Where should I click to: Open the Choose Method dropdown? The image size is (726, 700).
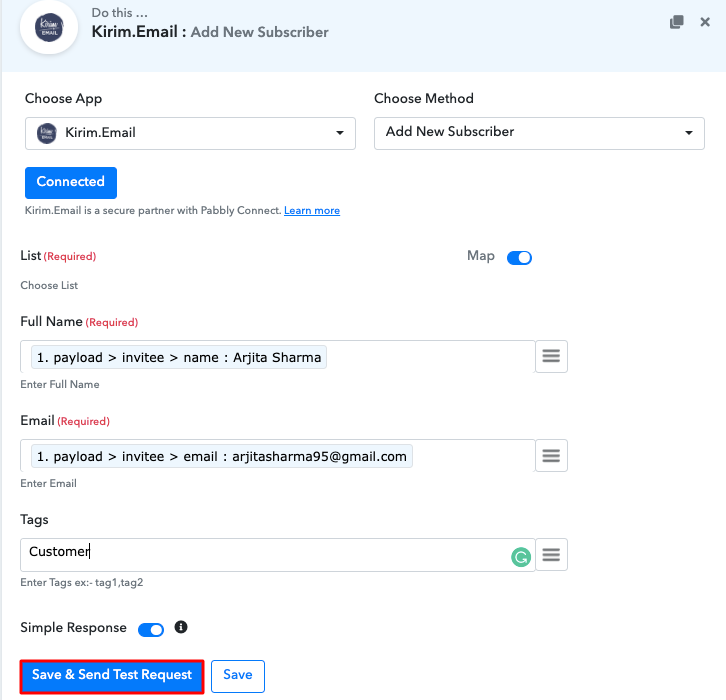(539, 133)
